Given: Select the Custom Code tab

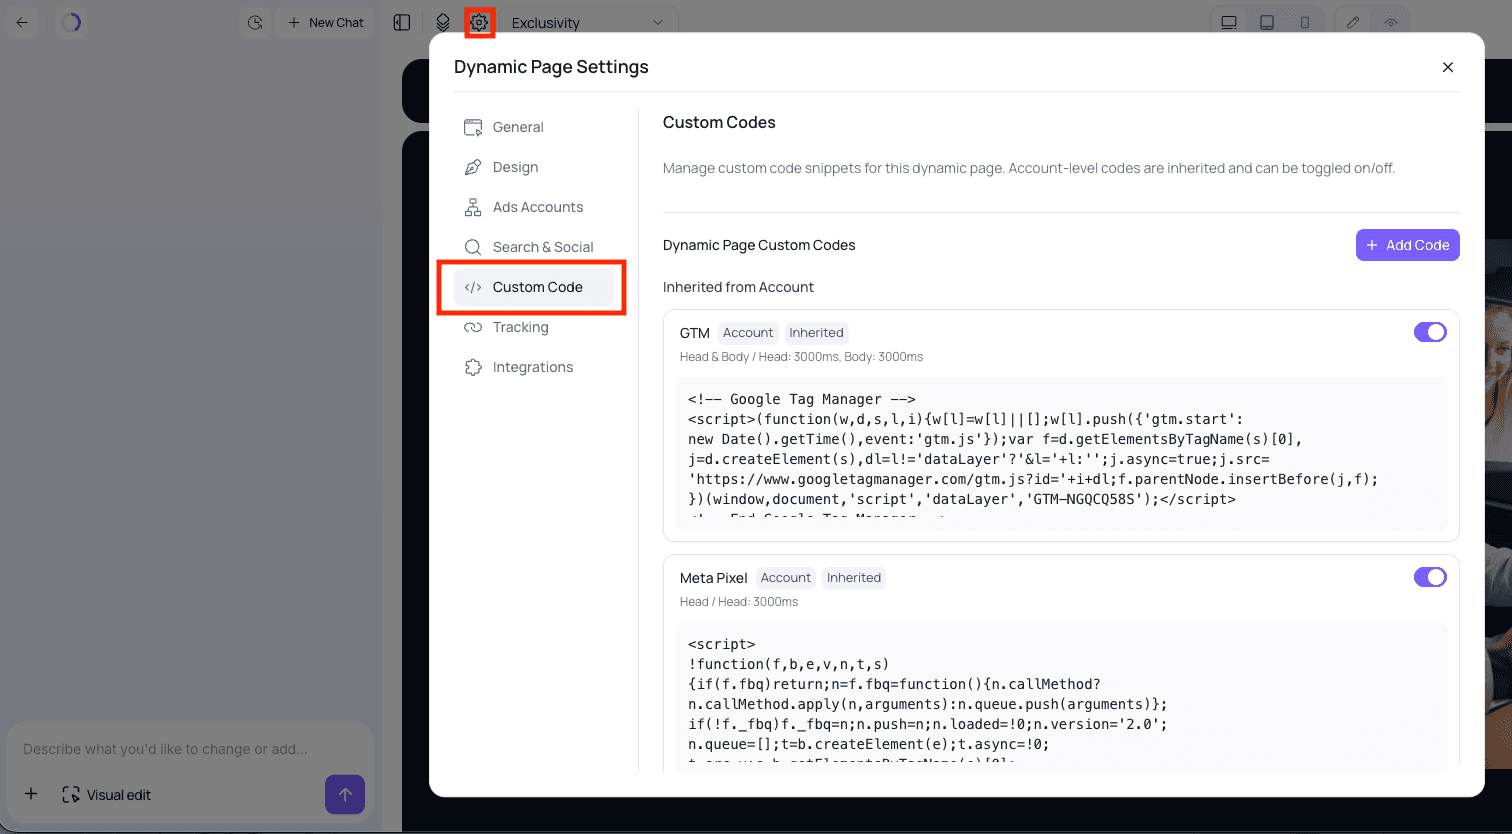Looking at the screenshot, I should click(534, 287).
